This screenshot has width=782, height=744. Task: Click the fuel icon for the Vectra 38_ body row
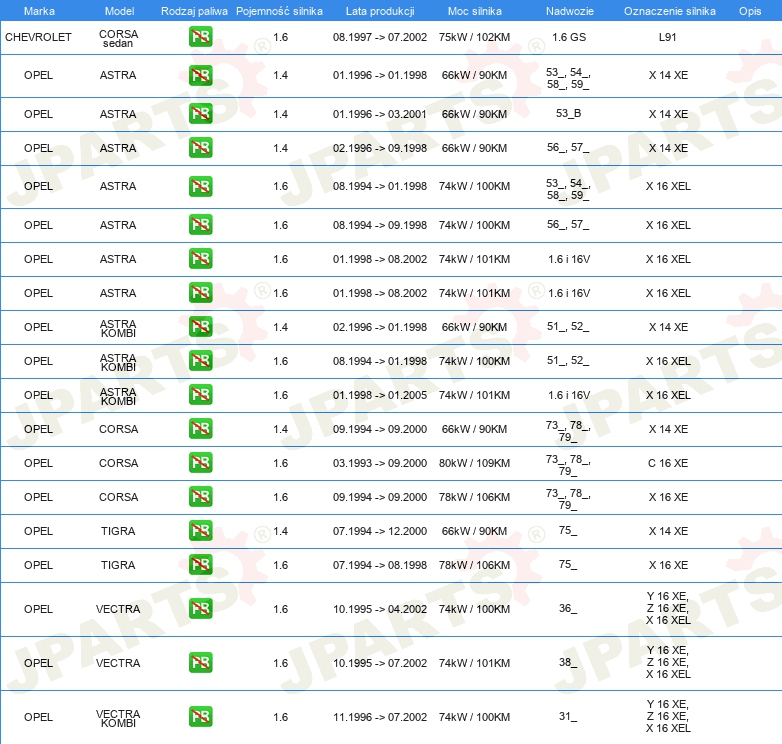(200, 663)
